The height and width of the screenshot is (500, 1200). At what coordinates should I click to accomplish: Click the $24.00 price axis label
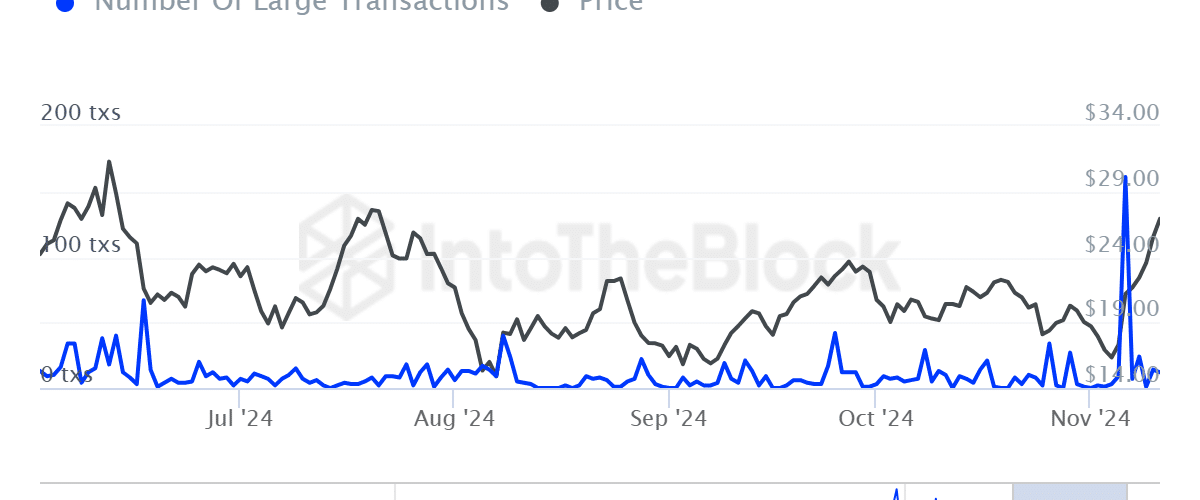pyautogui.click(x=1122, y=244)
